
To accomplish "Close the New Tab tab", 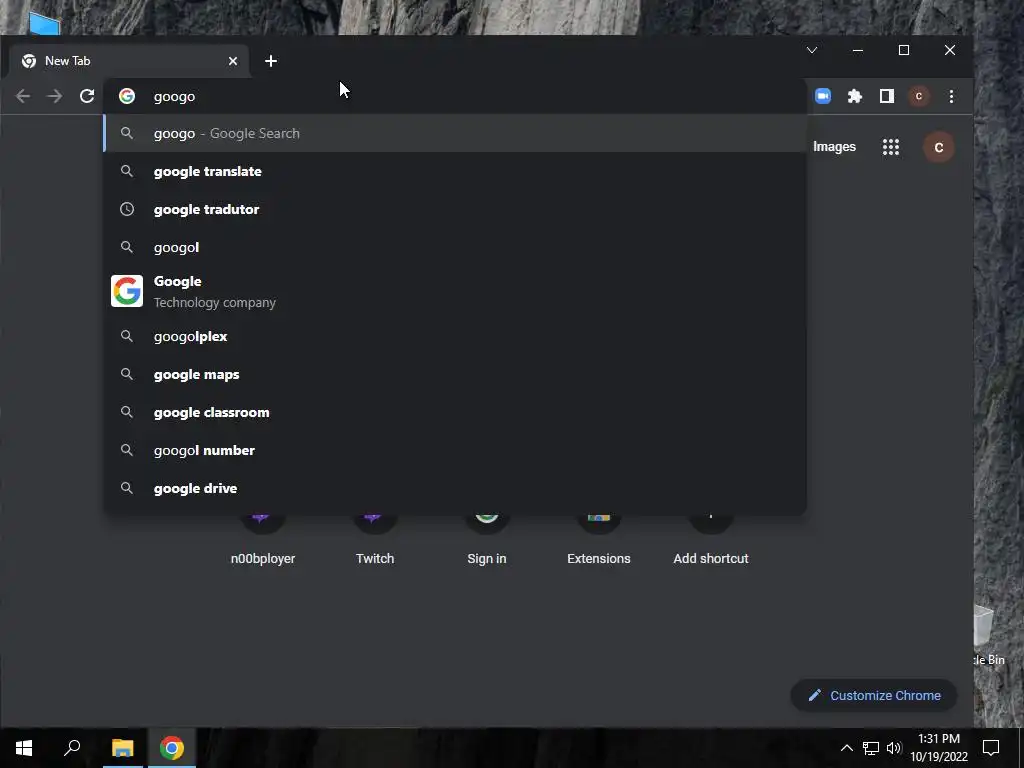I will point(233,61).
